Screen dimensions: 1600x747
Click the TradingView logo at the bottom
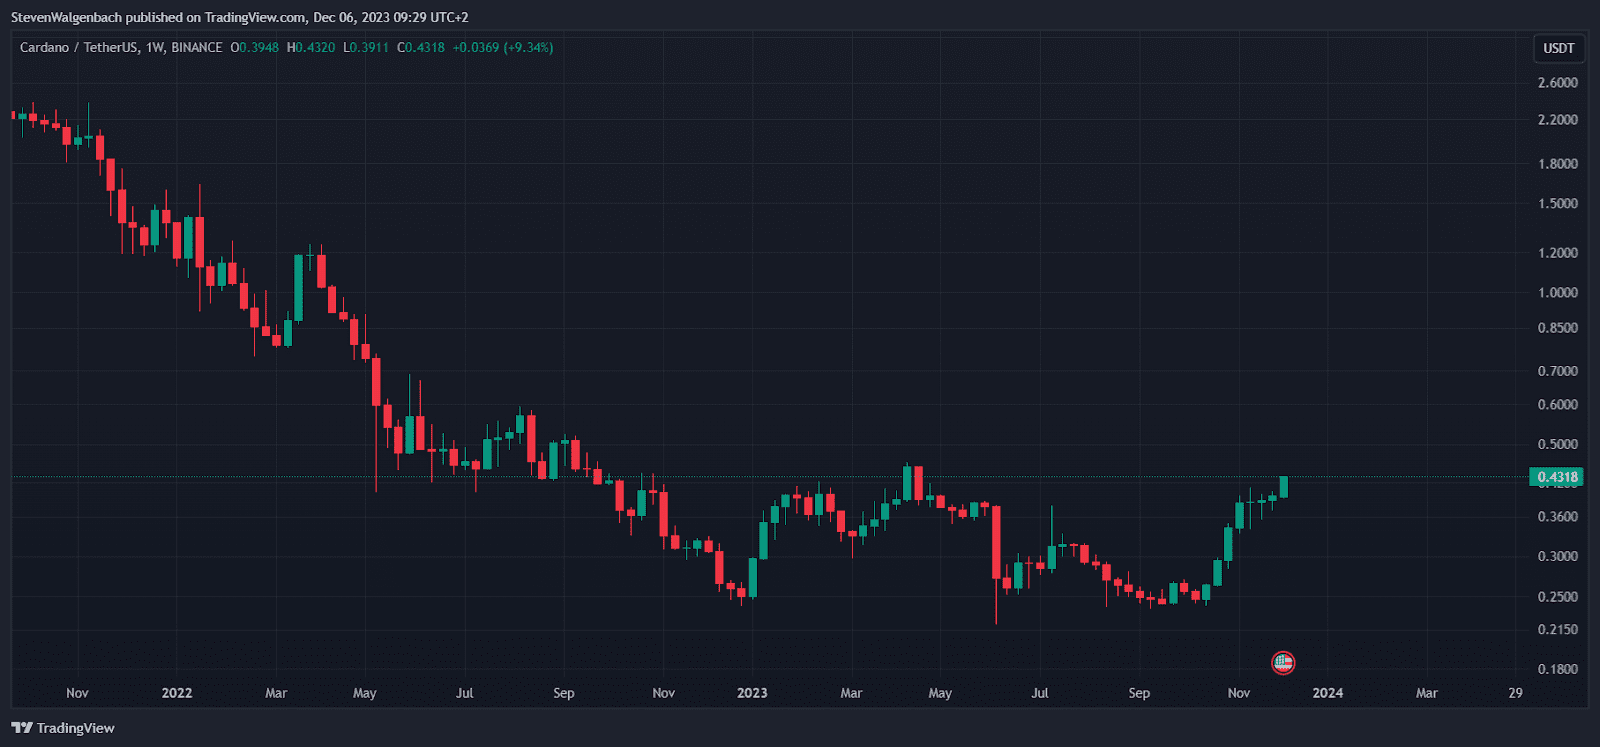pyautogui.click(x=63, y=728)
